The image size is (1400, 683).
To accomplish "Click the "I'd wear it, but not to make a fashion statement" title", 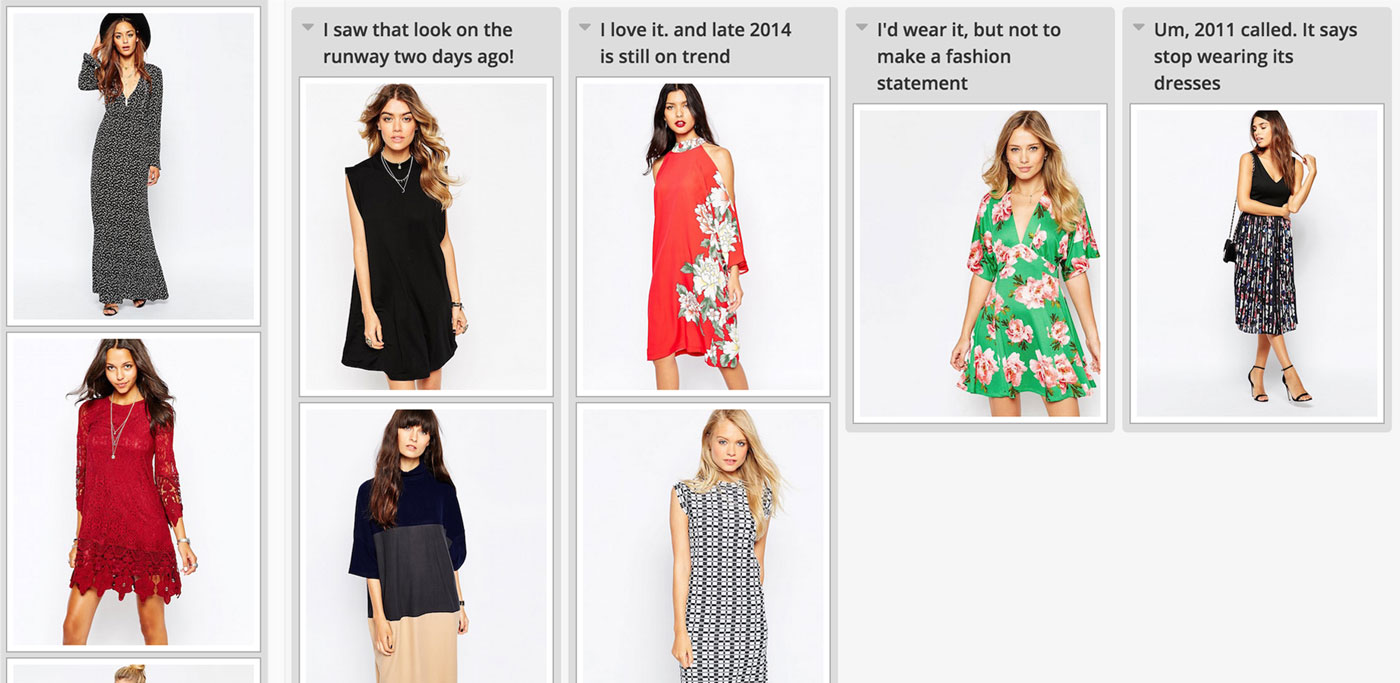I will point(968,56).
